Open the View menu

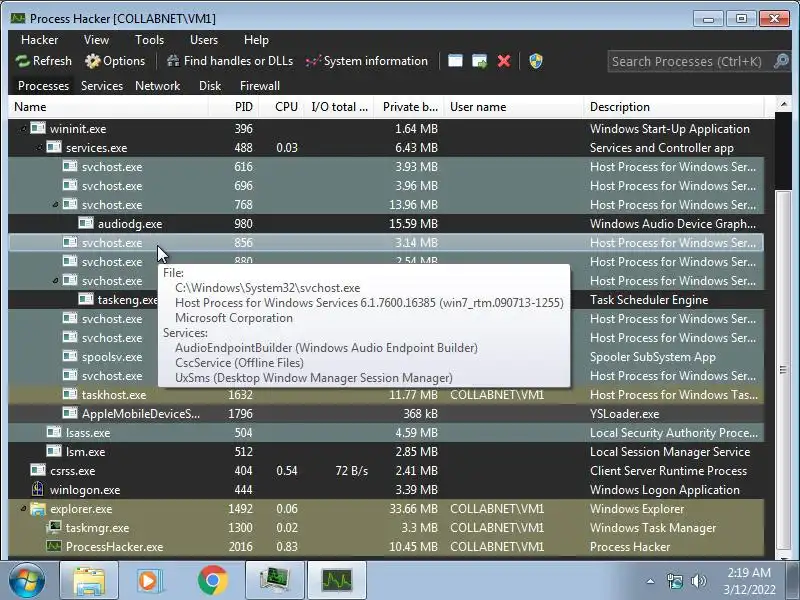(x=96, y=40)
